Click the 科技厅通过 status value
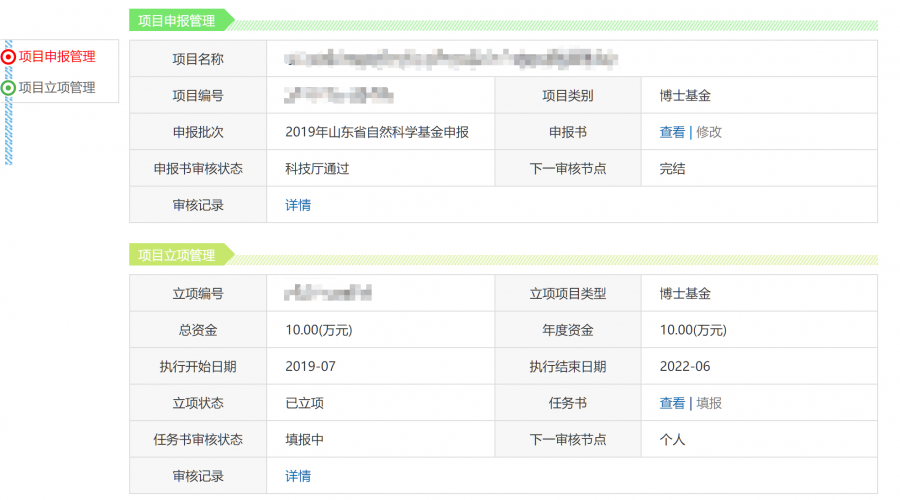 (317, 169)
